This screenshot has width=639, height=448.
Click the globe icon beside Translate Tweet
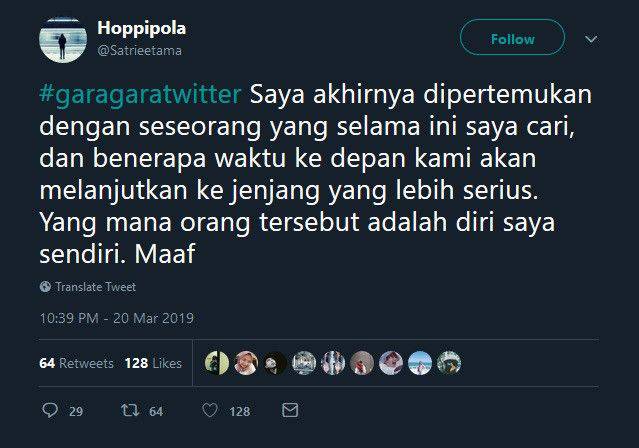[46, 286]
